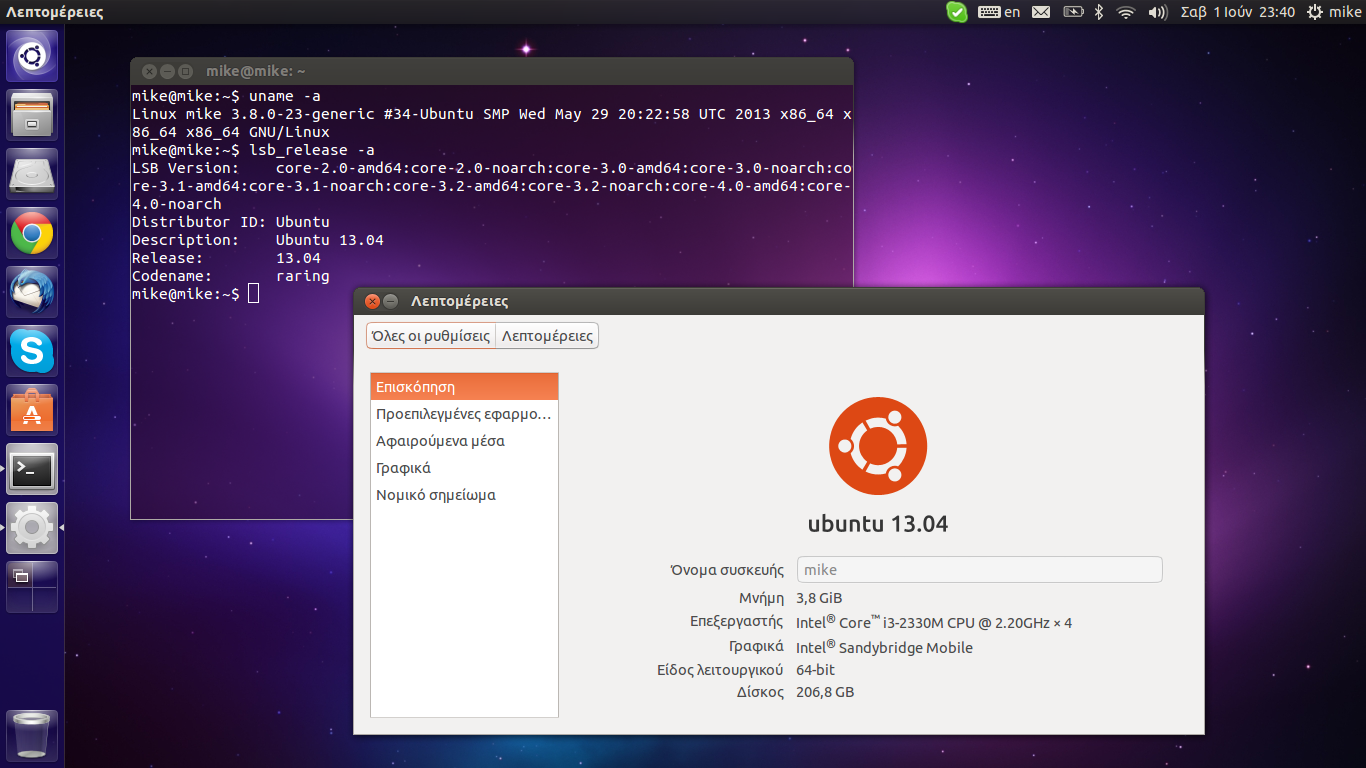Viewport: 1366px width, 768px height.
Task: Click the green checkmark indicator in top panel
Action: (x=957, y=12)
